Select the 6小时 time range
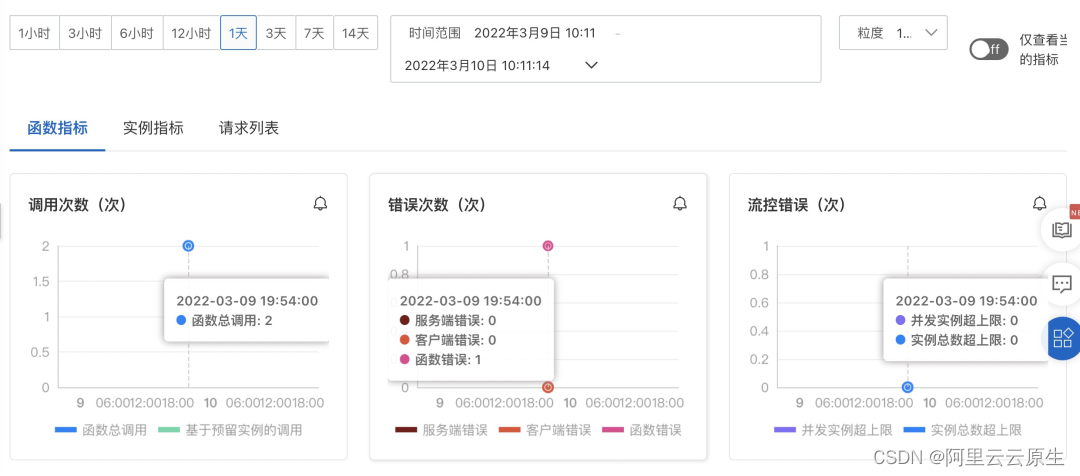Image resolution: width=1080 pixels, height=476 pixels. pos(137,32)
